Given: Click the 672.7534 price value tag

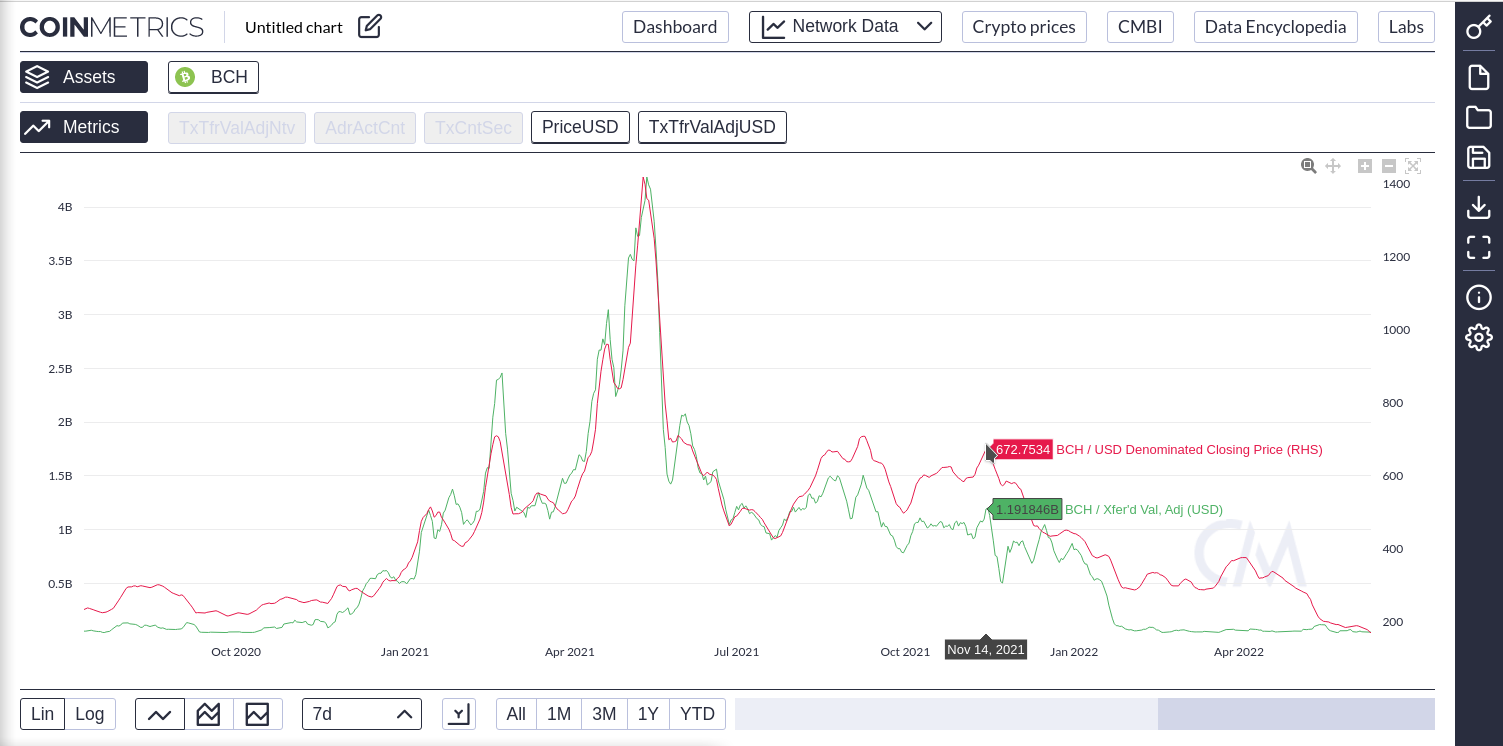Looking at the screenshot, I should (1022, 450).
